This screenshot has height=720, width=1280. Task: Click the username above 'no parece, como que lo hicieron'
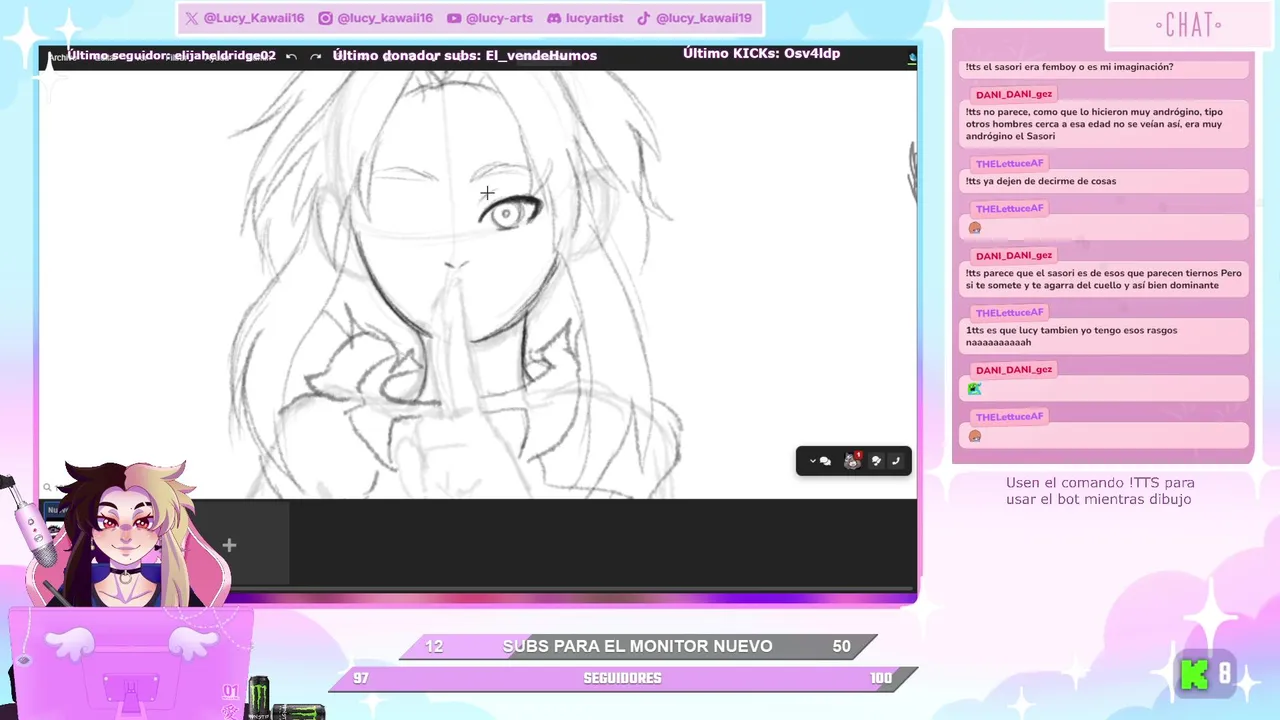click(x=1014, y=94)
